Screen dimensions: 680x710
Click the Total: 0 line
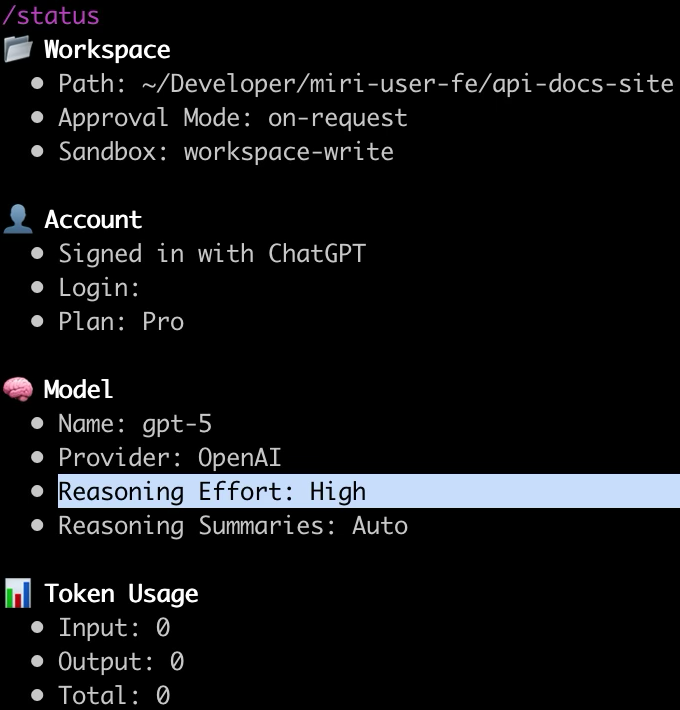pyautogui.click(x=114, y=696)
